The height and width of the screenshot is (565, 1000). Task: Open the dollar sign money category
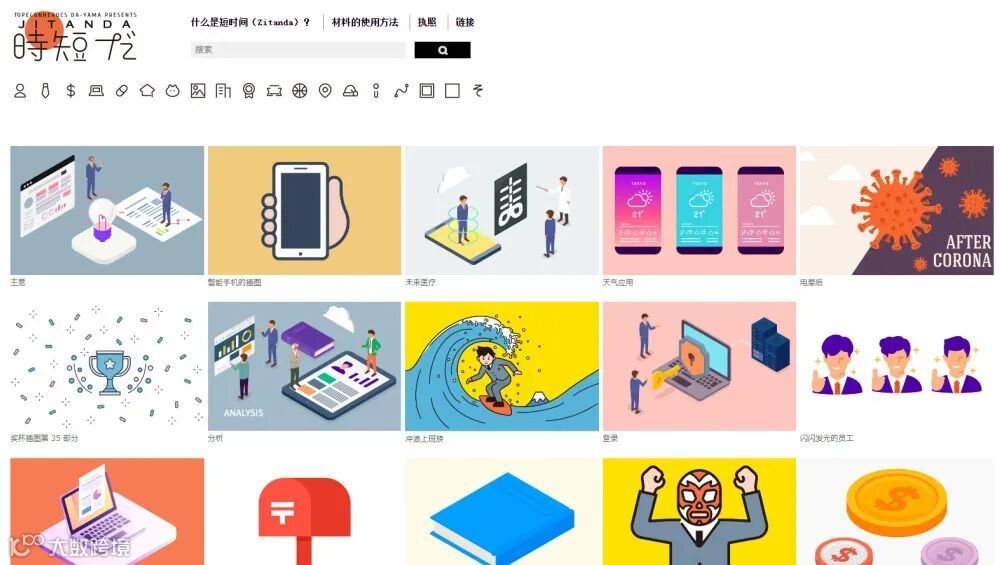click(x=71, y=91)
